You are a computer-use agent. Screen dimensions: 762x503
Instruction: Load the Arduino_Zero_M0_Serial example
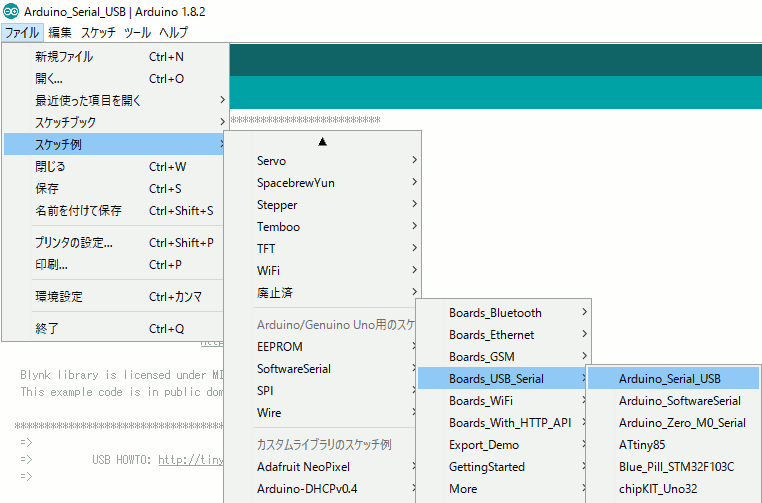click(x=673, y=422)
